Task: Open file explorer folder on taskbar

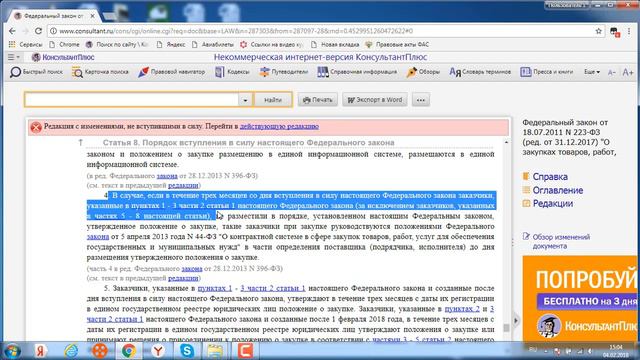Action: [x=216, y=351]
